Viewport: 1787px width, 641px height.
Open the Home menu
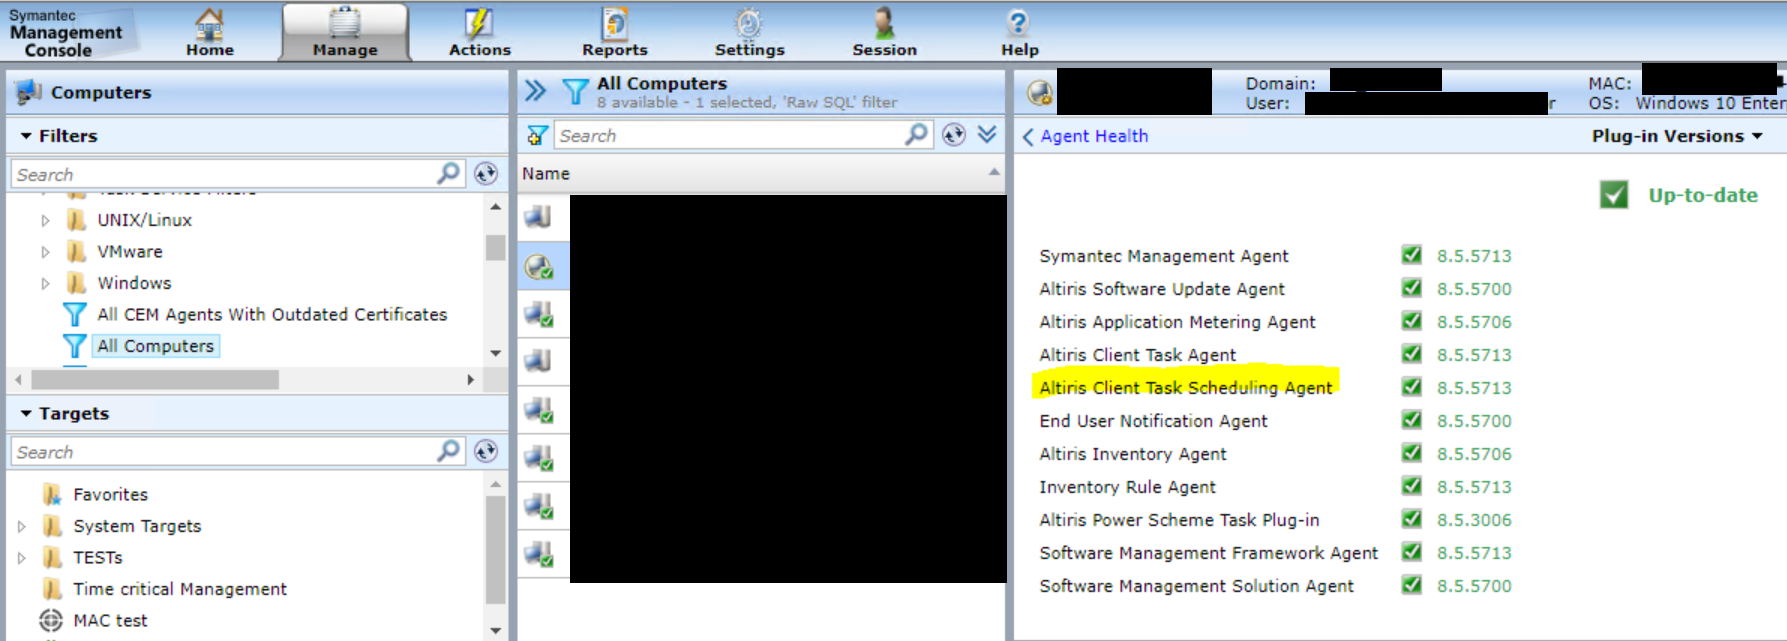(x=210, y=32)
